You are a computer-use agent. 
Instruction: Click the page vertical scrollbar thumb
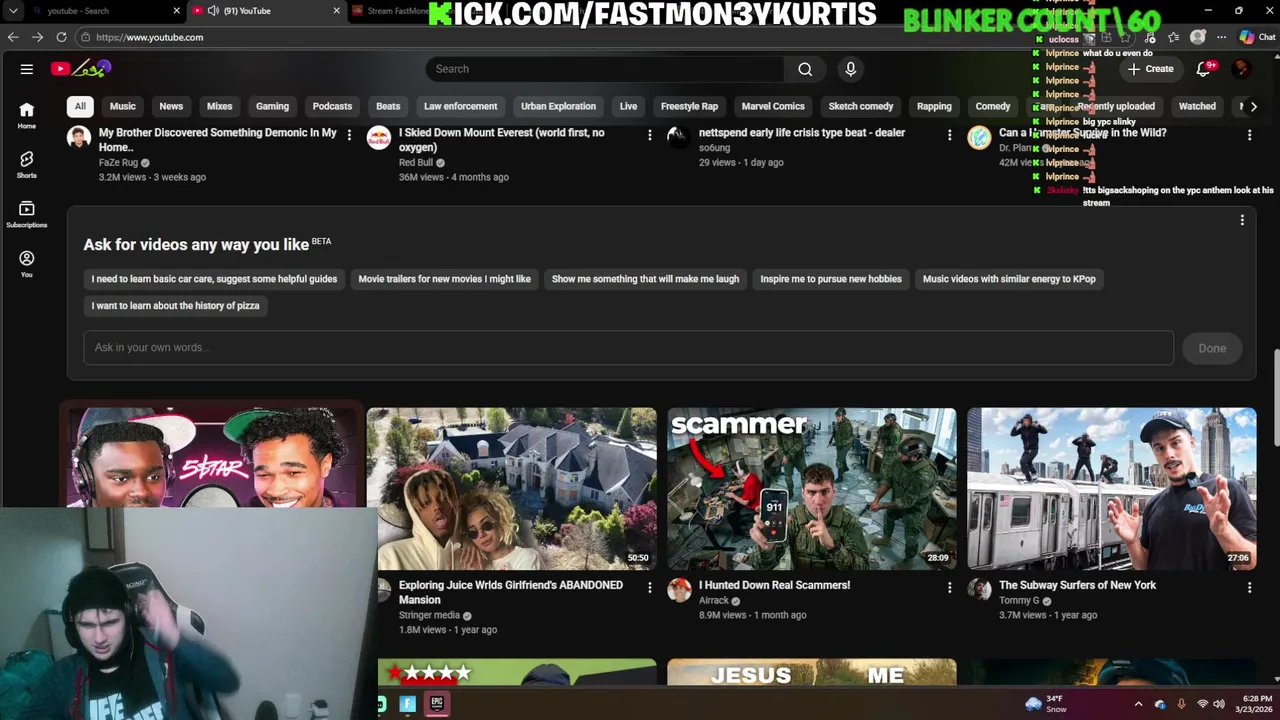pyautogui.click(x=1275, y=398)
